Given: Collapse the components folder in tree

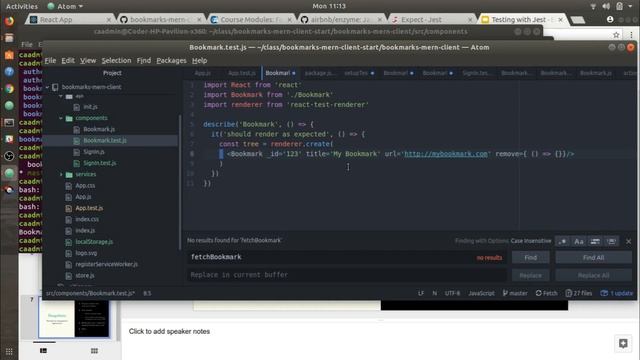Looking at the screenshot, I should (61, 118).
